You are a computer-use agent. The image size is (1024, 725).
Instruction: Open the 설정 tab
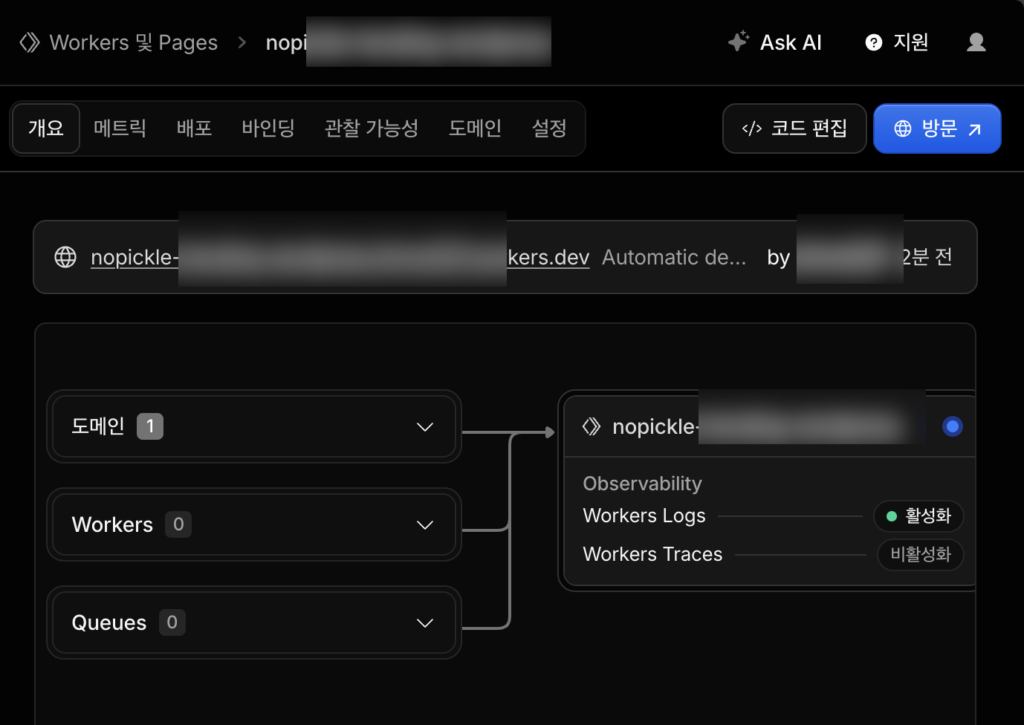549,128
